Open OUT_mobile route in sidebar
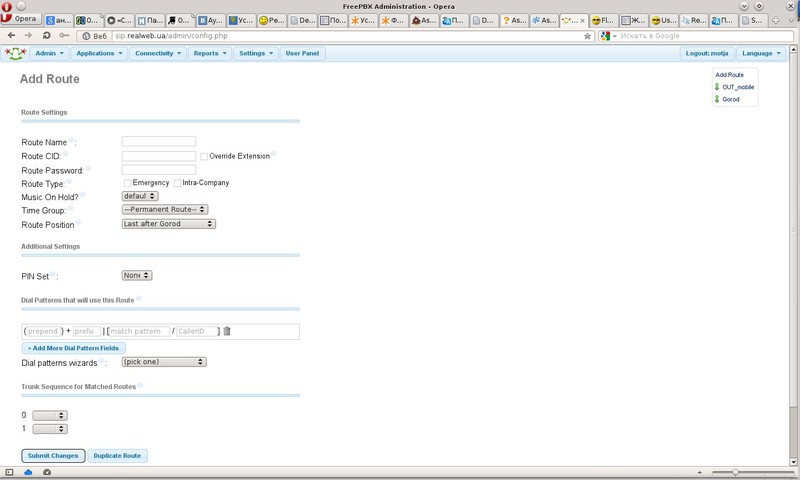Viewport: 800px width, 480px height. (738, 87)
